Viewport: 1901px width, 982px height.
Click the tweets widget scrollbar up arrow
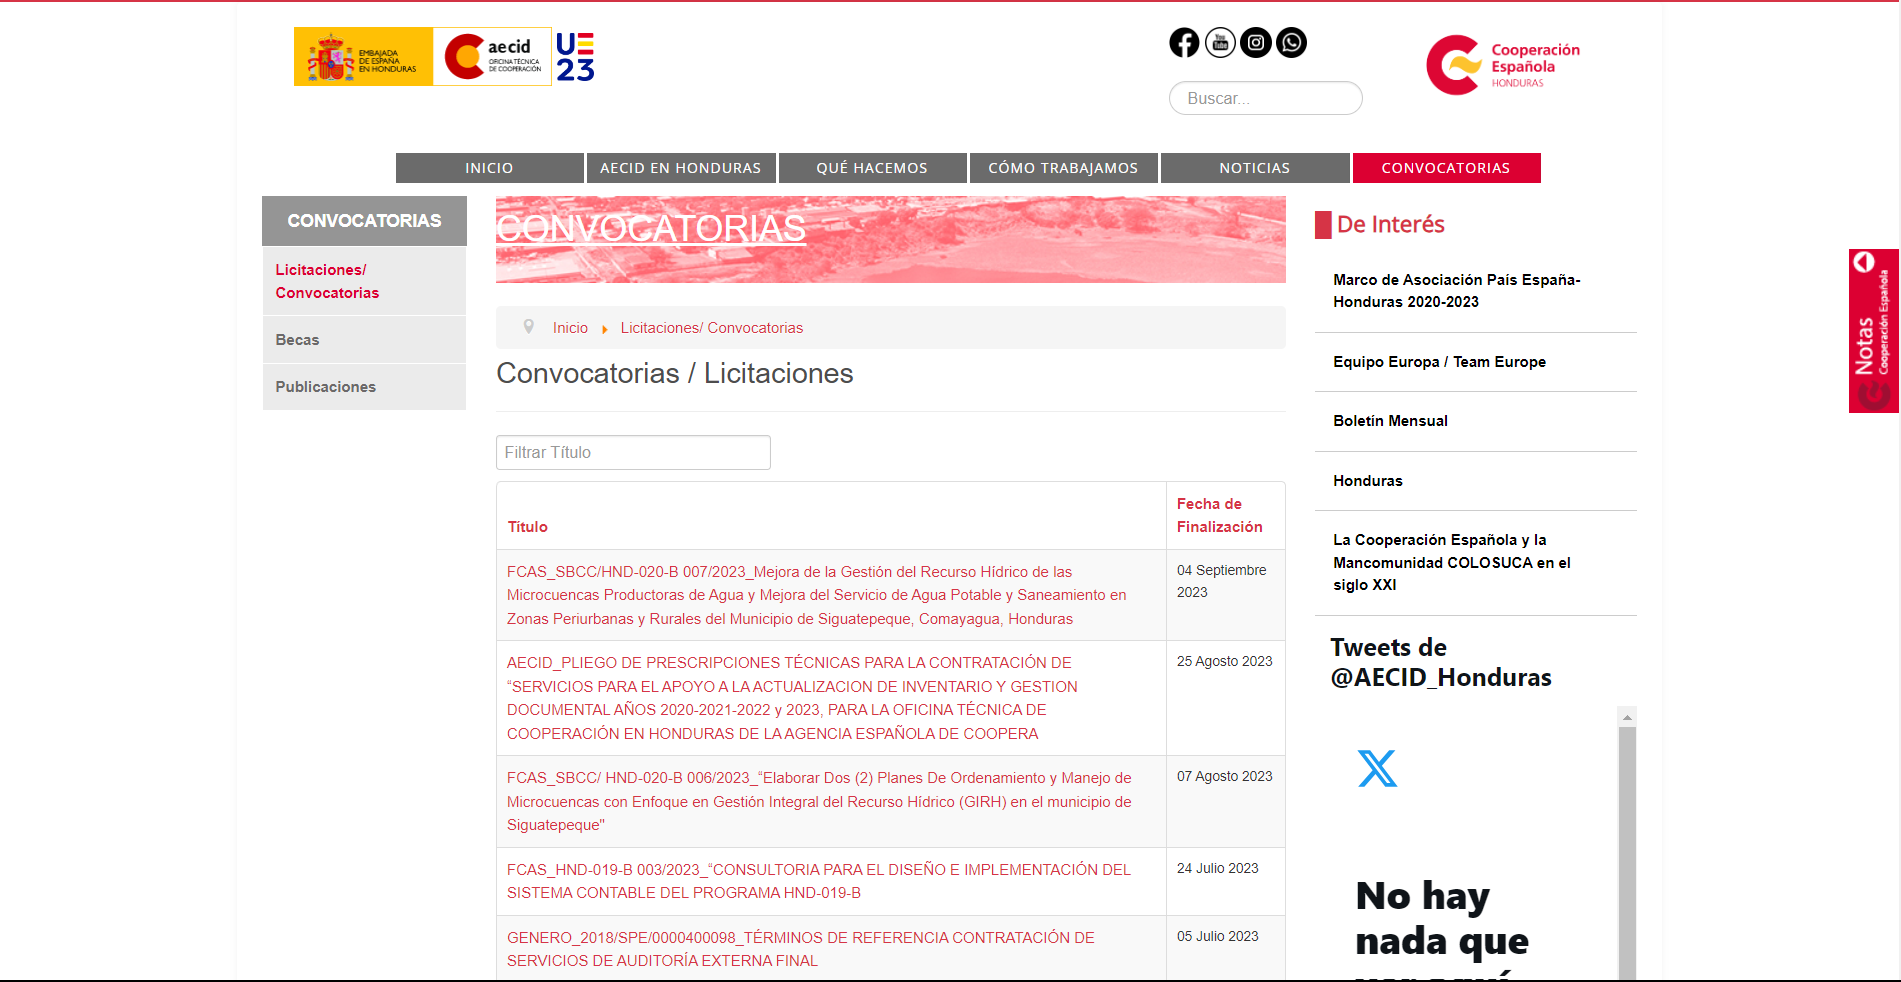(1627, 717)
